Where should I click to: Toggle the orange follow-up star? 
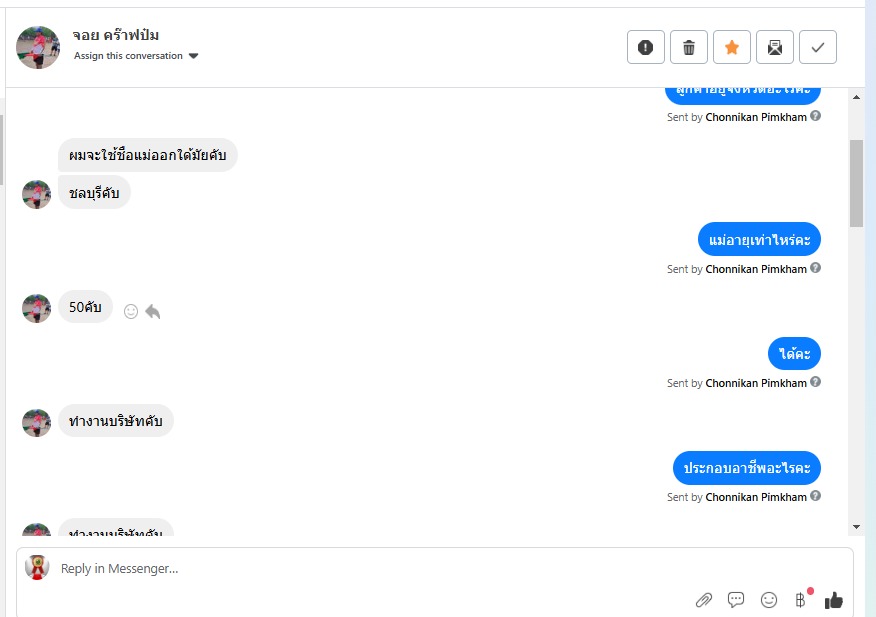(x=732, y=47)
